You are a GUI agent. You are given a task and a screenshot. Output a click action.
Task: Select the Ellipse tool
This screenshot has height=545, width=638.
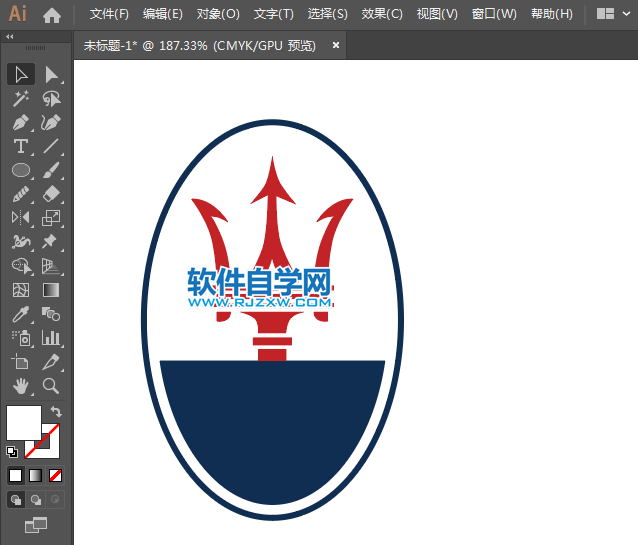pyautogui.click(x=21, y=170)
